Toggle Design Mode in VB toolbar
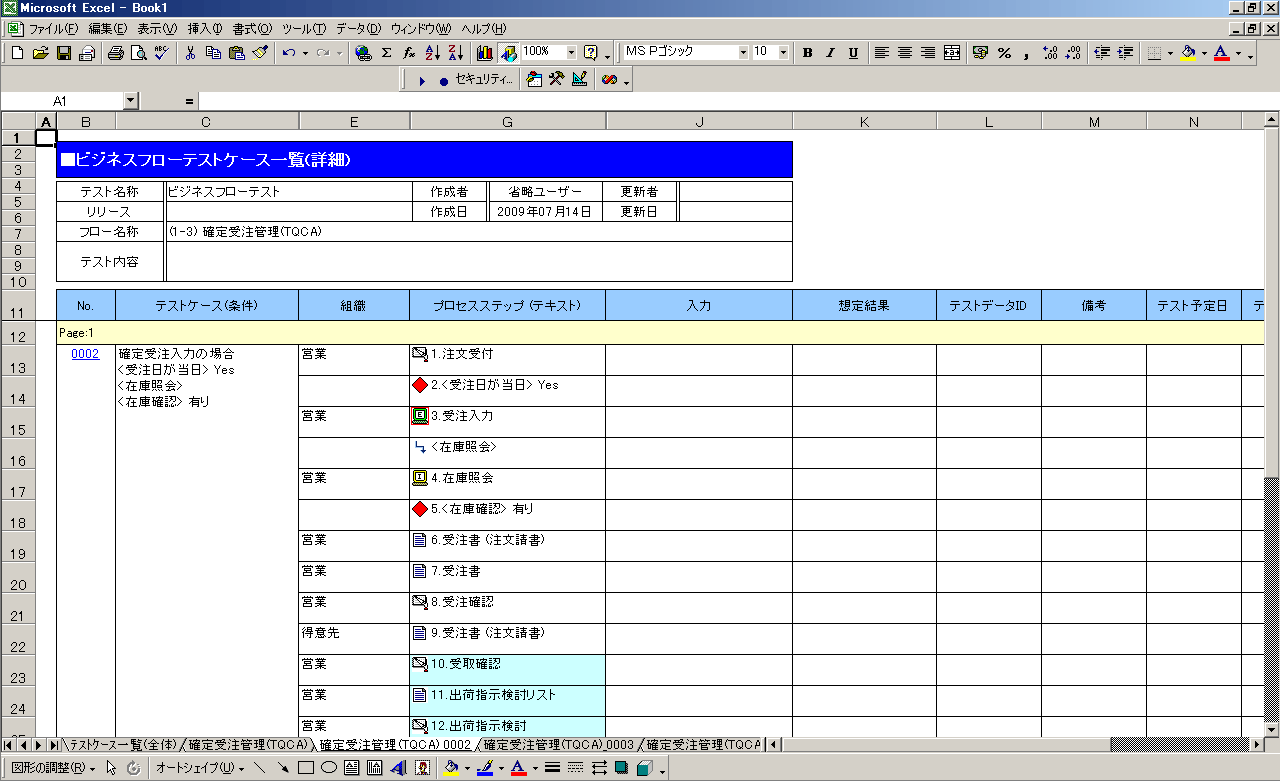 pyautogui.click(x=580, y=79)
